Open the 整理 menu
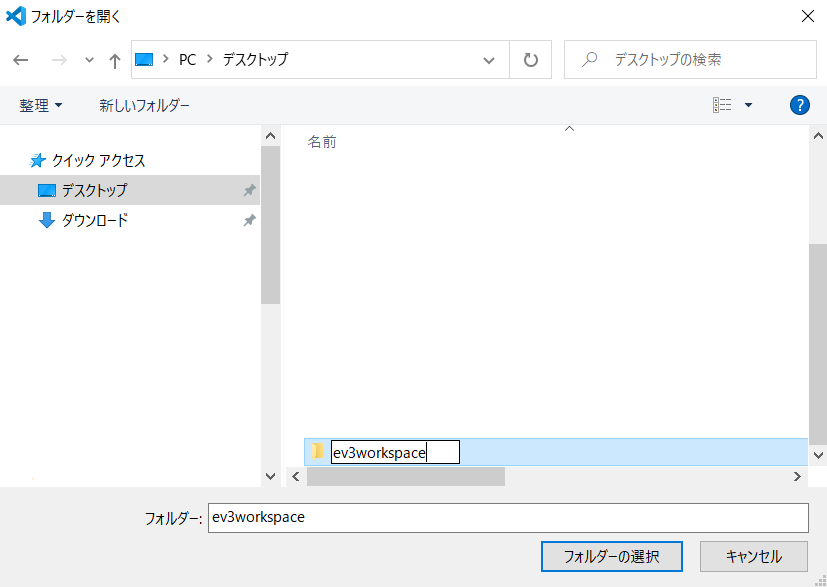 (41, 105)
